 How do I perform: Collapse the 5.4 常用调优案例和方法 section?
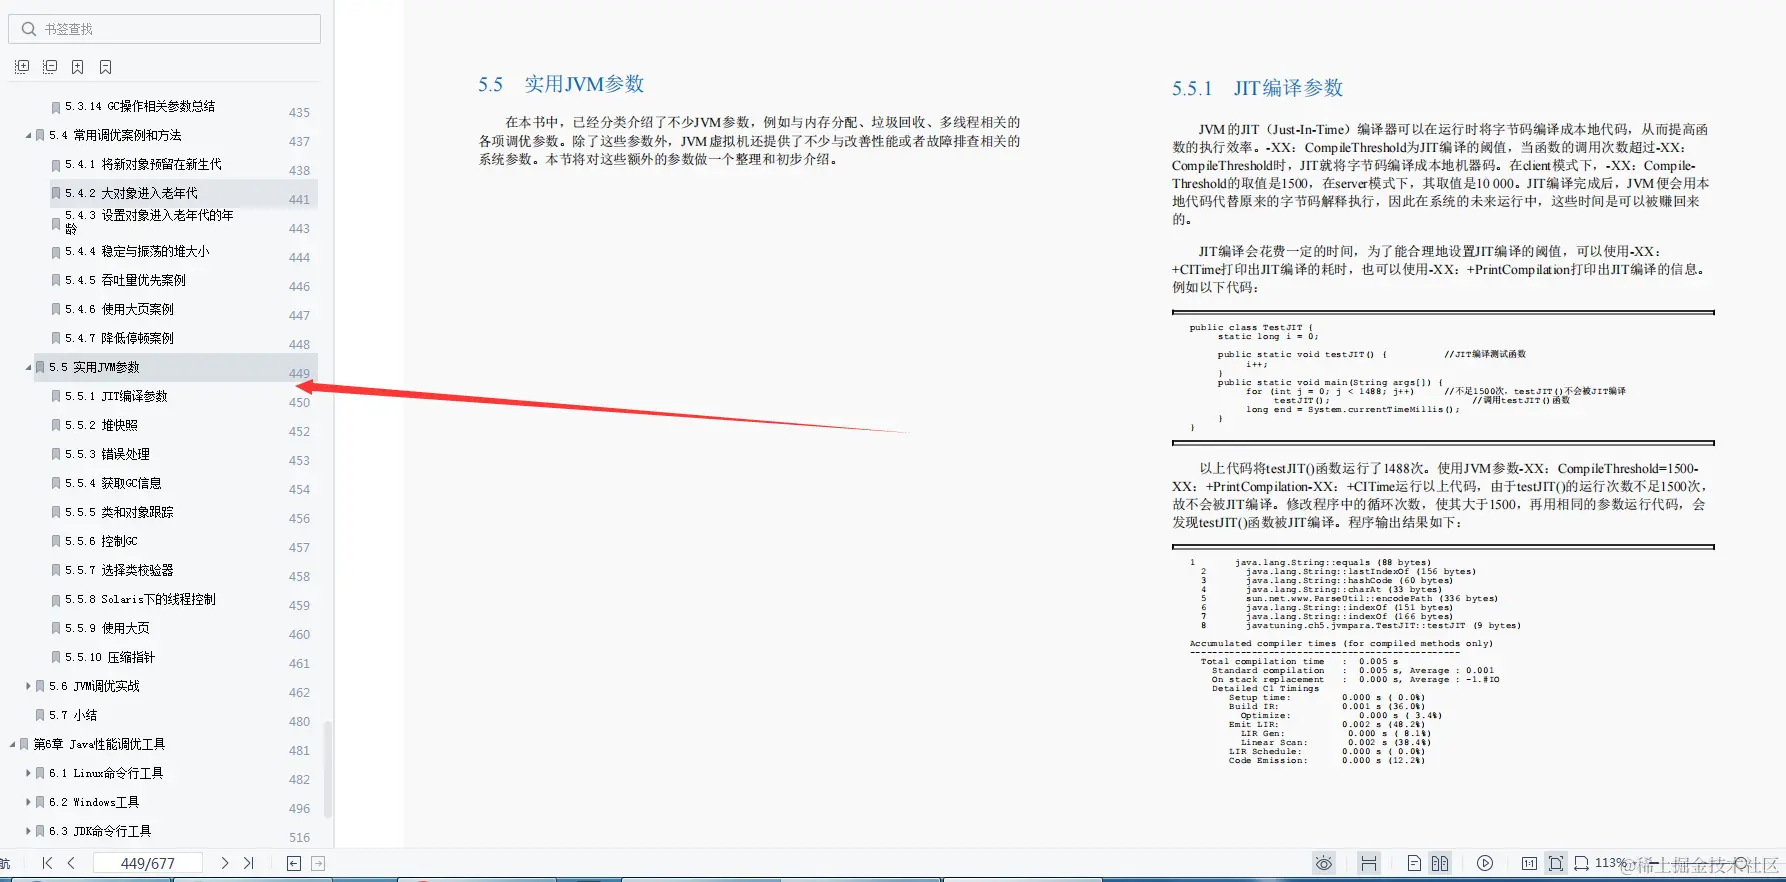tap(28, 135)
